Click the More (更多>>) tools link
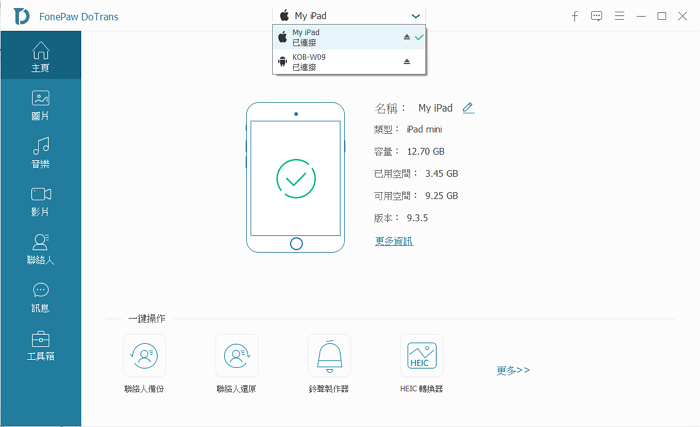The width and height of the screenshot is (700, 427). (x=513, y=370)
